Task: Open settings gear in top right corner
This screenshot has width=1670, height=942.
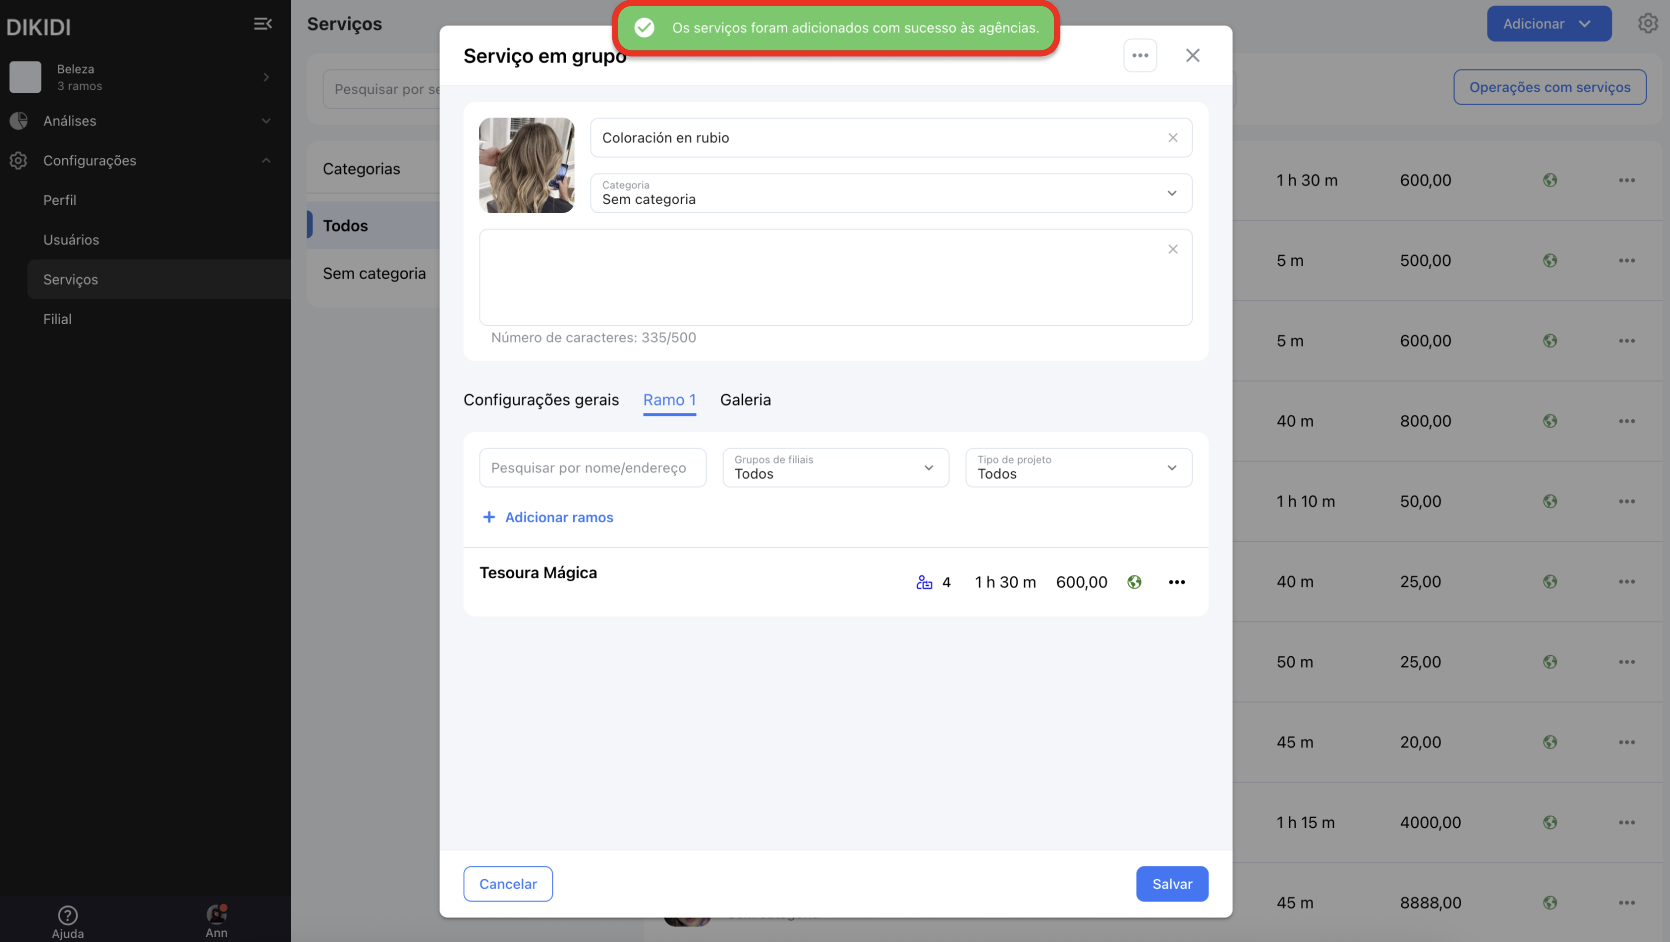Action: (1647, 23)
